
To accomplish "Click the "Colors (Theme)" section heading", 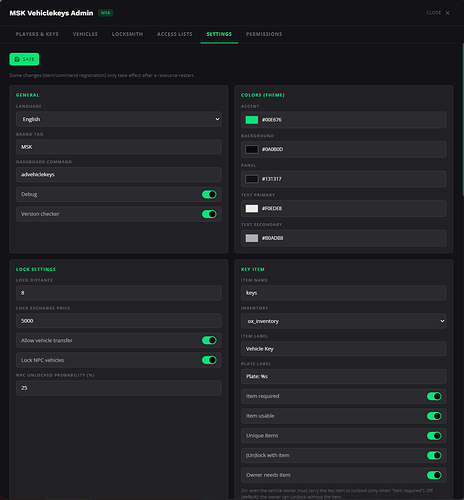I will click(263, 95).
